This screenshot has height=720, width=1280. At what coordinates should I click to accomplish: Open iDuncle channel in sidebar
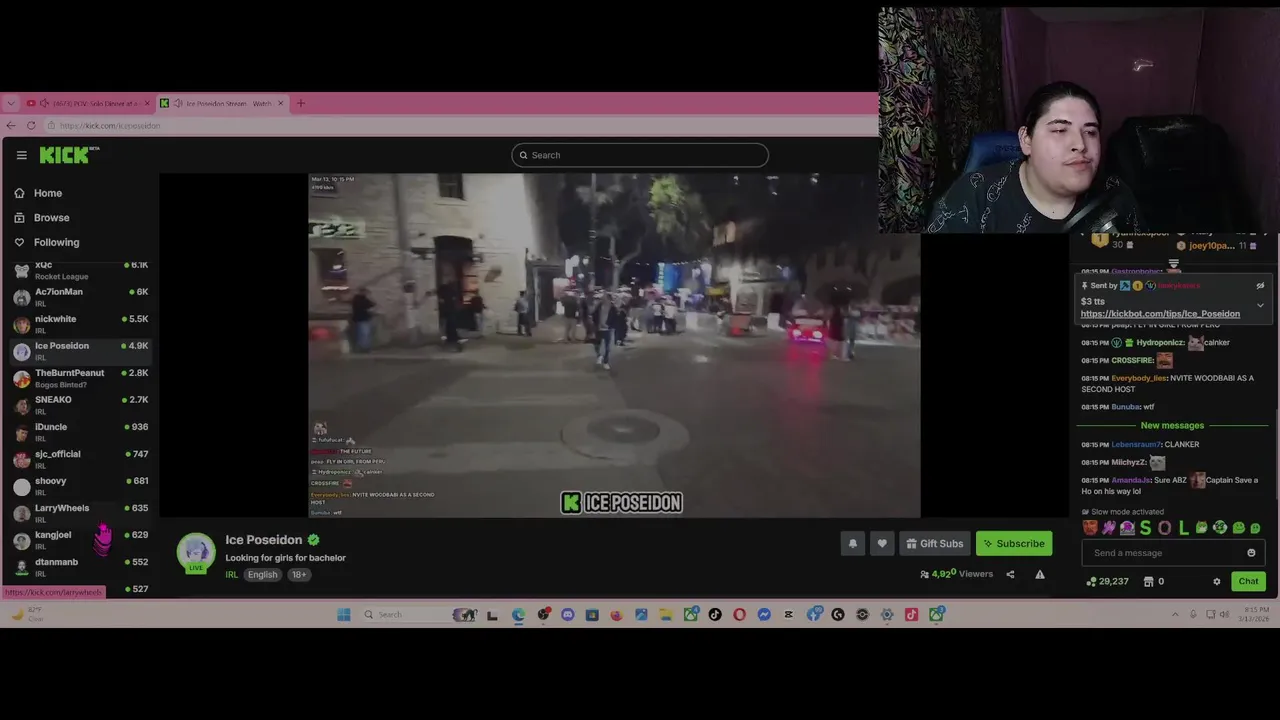point(80,432)
